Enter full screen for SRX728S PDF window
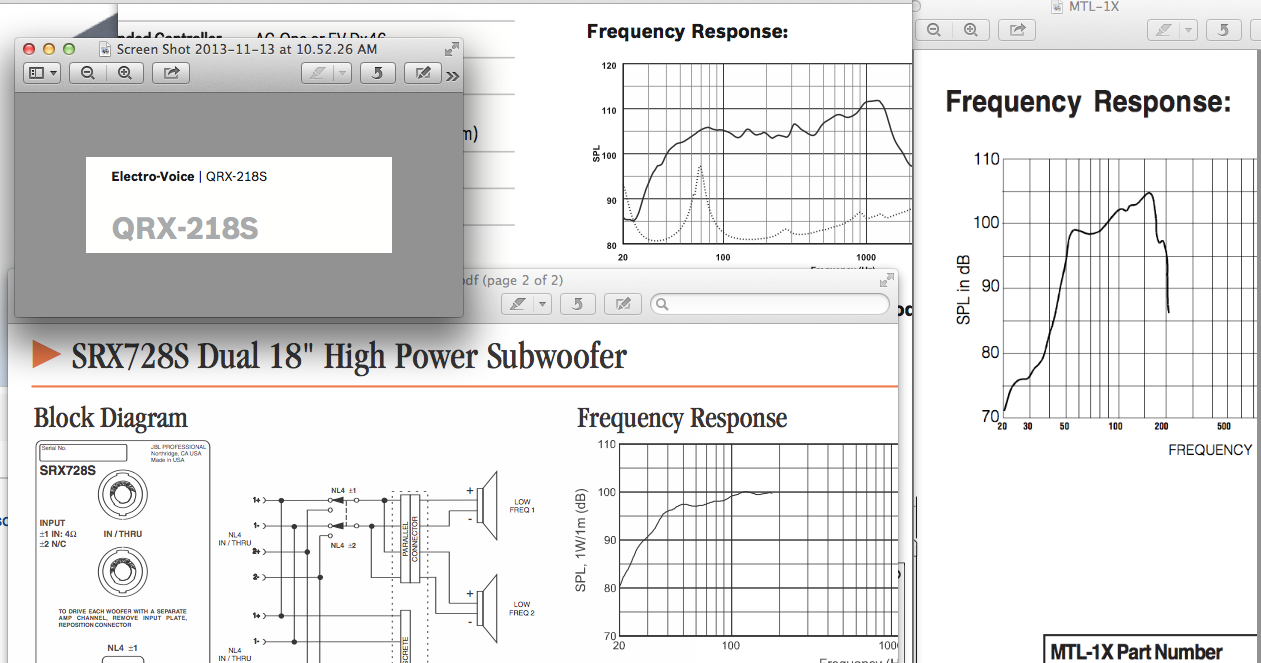The height and width of the screenshot is (663, 1261). coord(888,280)
